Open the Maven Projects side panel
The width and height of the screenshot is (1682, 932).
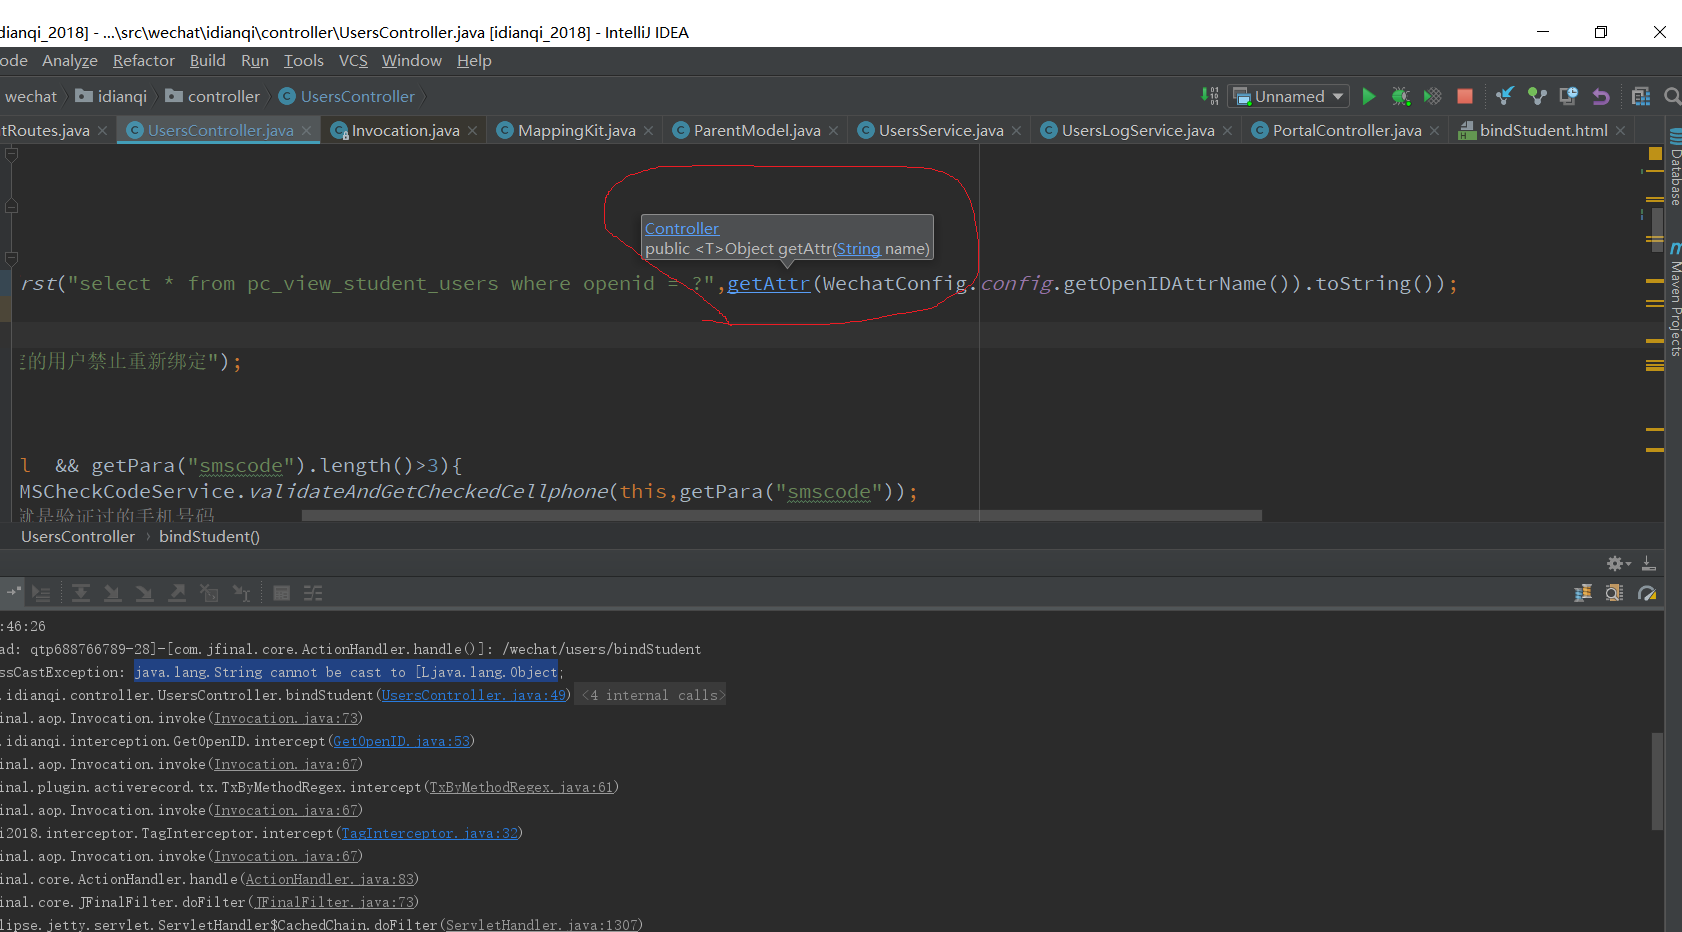(x=1674, y=300)
